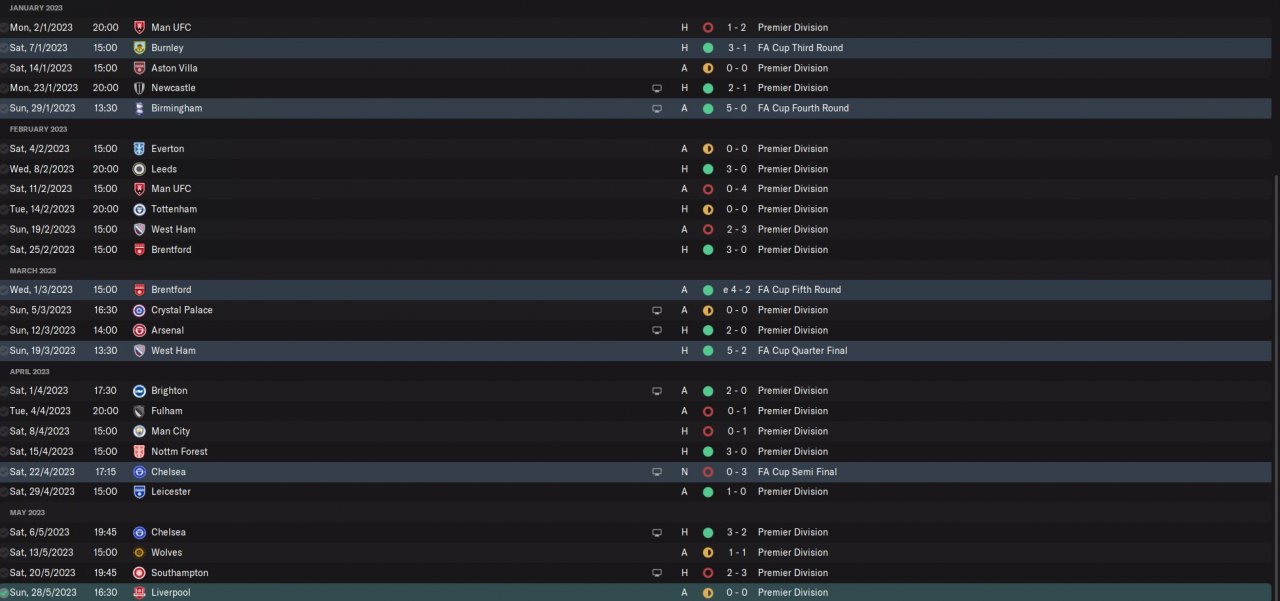
Task: Click the date Sun, 19/2/2023
Action: click(42, 229)
